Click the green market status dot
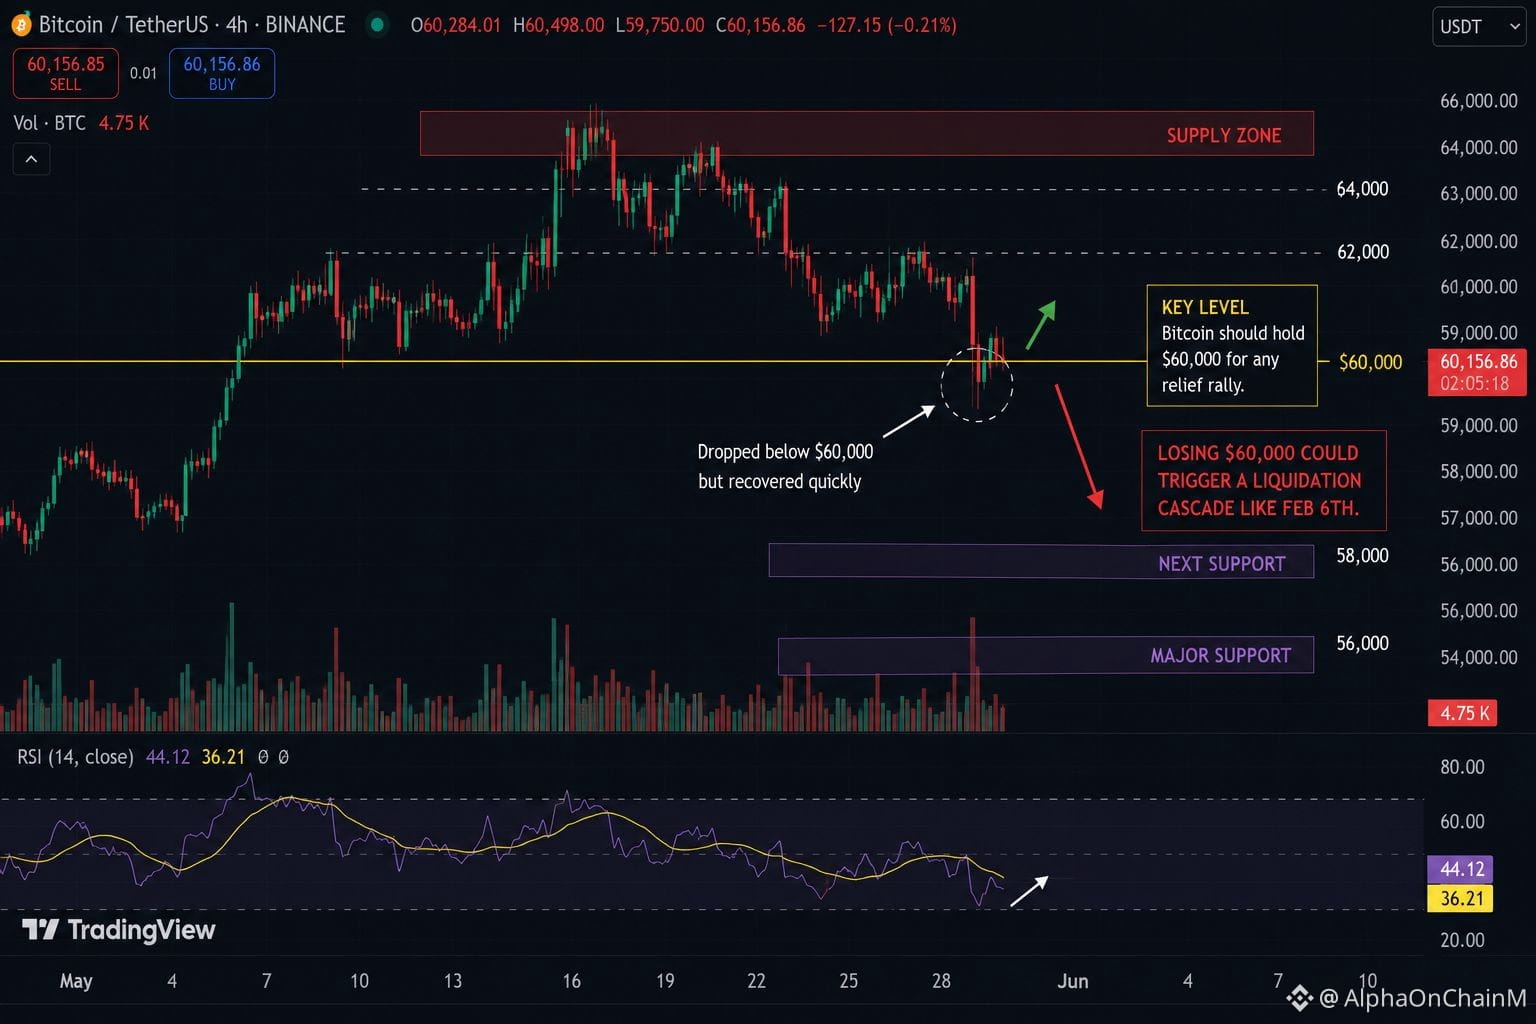 click(377, 25)
